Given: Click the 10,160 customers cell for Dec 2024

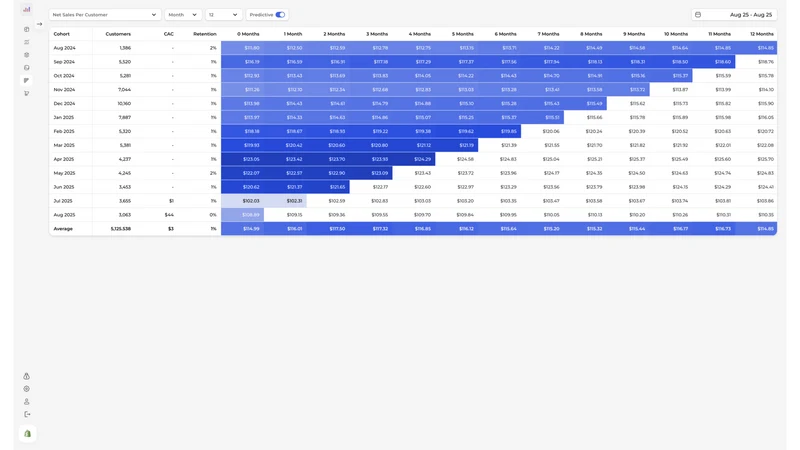Looking at the screenshot, I should (124, 104).
